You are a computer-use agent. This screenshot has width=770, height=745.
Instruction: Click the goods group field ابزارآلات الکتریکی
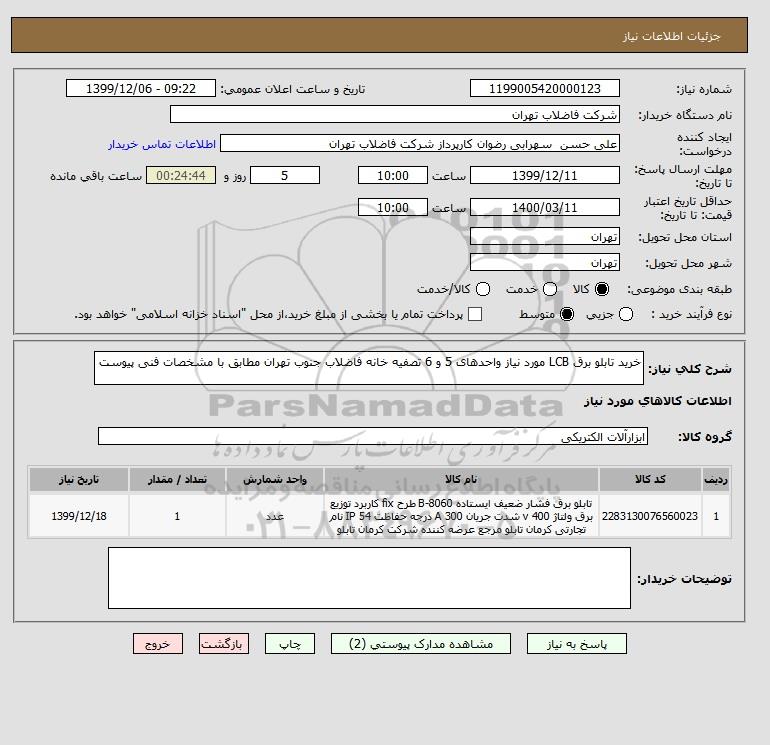(x=373, y=436)
